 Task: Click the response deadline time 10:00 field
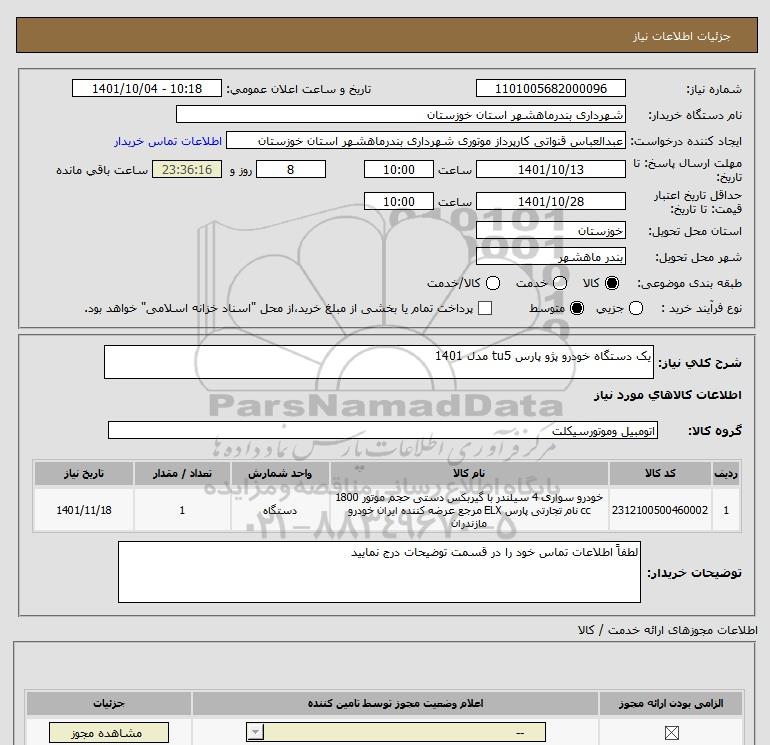[x=399, y=169]
